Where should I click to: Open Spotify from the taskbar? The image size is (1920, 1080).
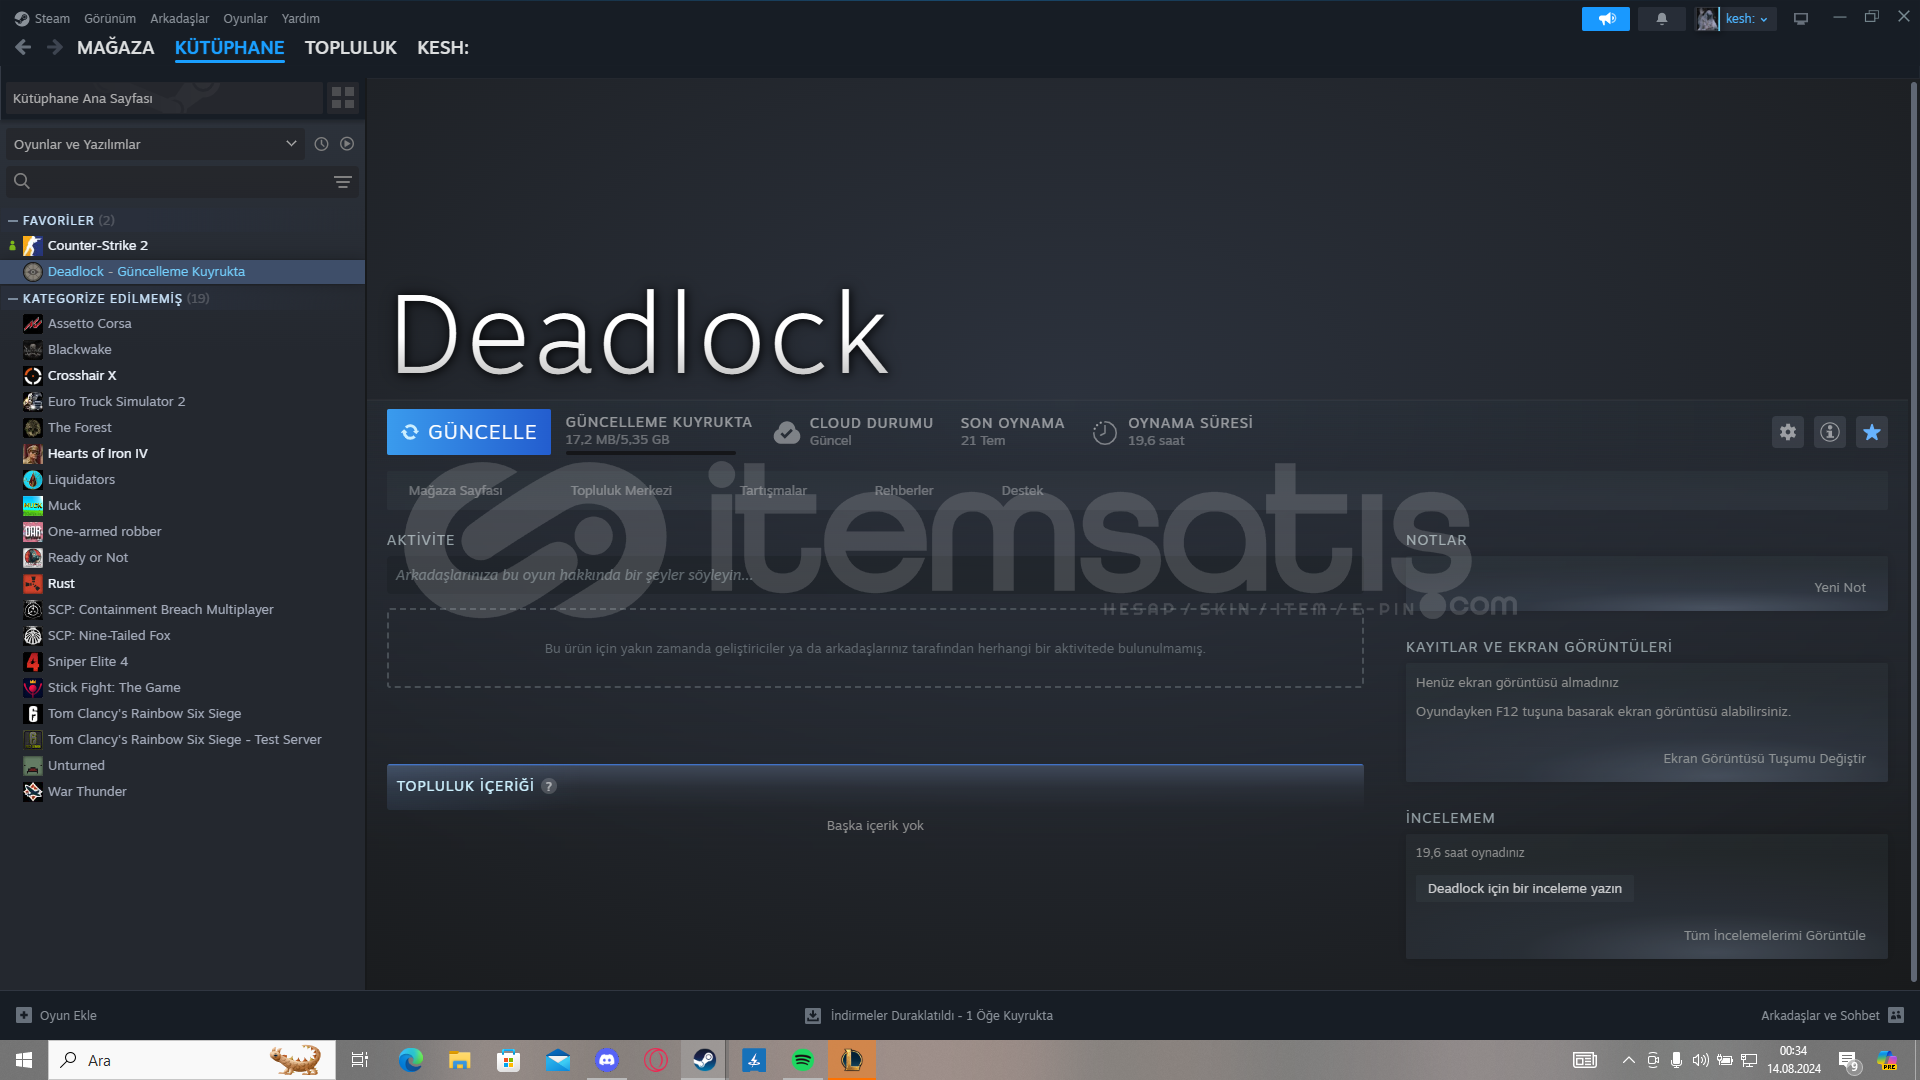click(x=803, y=1060)
